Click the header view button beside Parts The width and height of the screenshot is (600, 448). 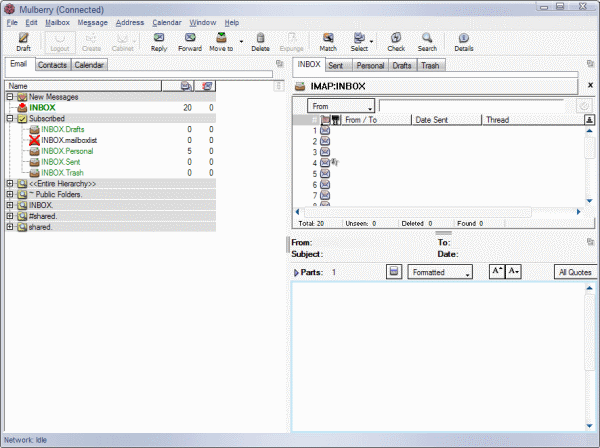pos(394,272)
